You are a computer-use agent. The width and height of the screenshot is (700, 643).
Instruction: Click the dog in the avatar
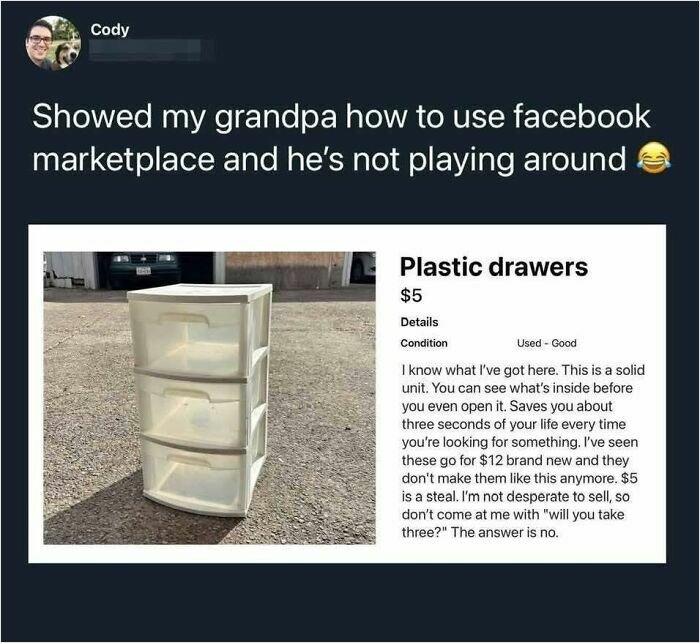tap(66, 55)
